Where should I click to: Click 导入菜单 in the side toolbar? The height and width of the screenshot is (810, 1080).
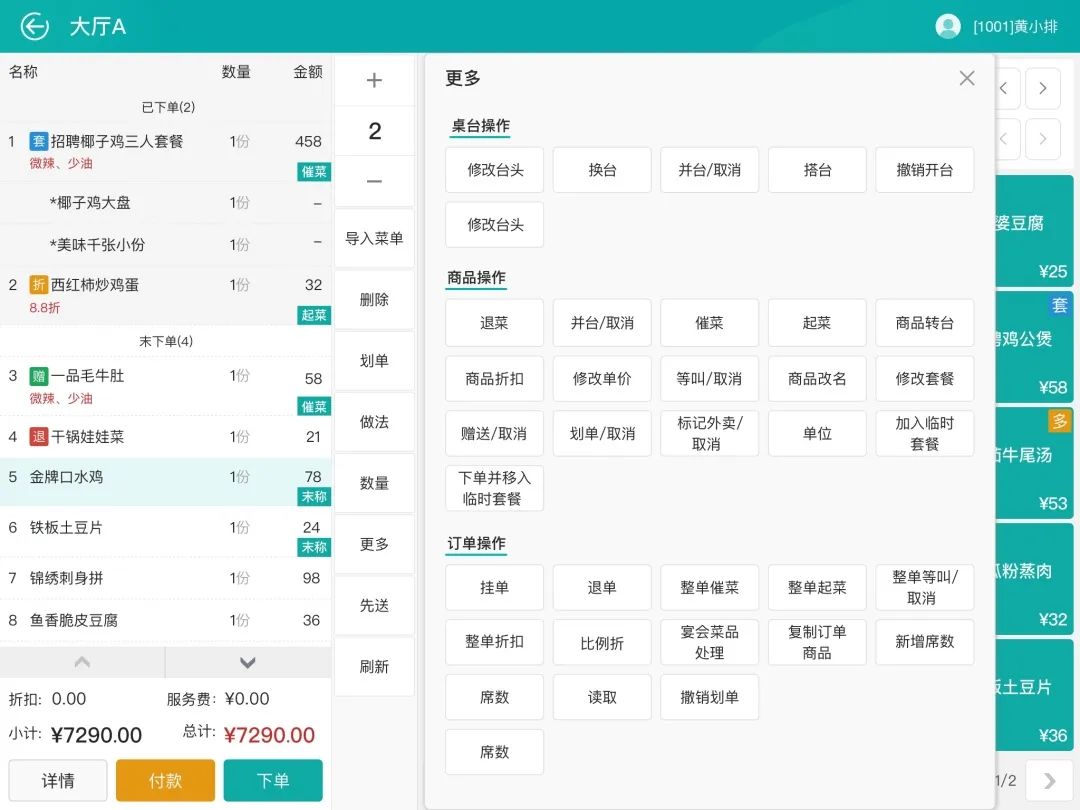coord(374,239)
